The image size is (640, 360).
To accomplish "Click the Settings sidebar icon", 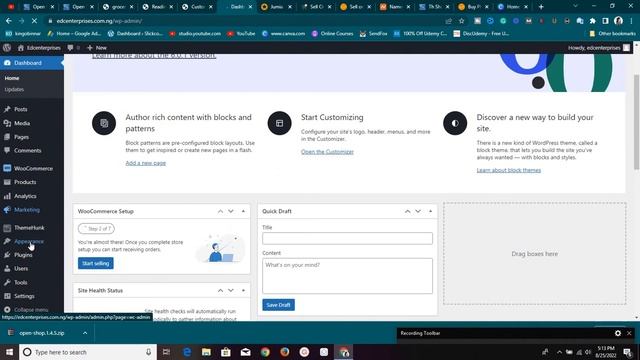I will click(x=7, y=296).
